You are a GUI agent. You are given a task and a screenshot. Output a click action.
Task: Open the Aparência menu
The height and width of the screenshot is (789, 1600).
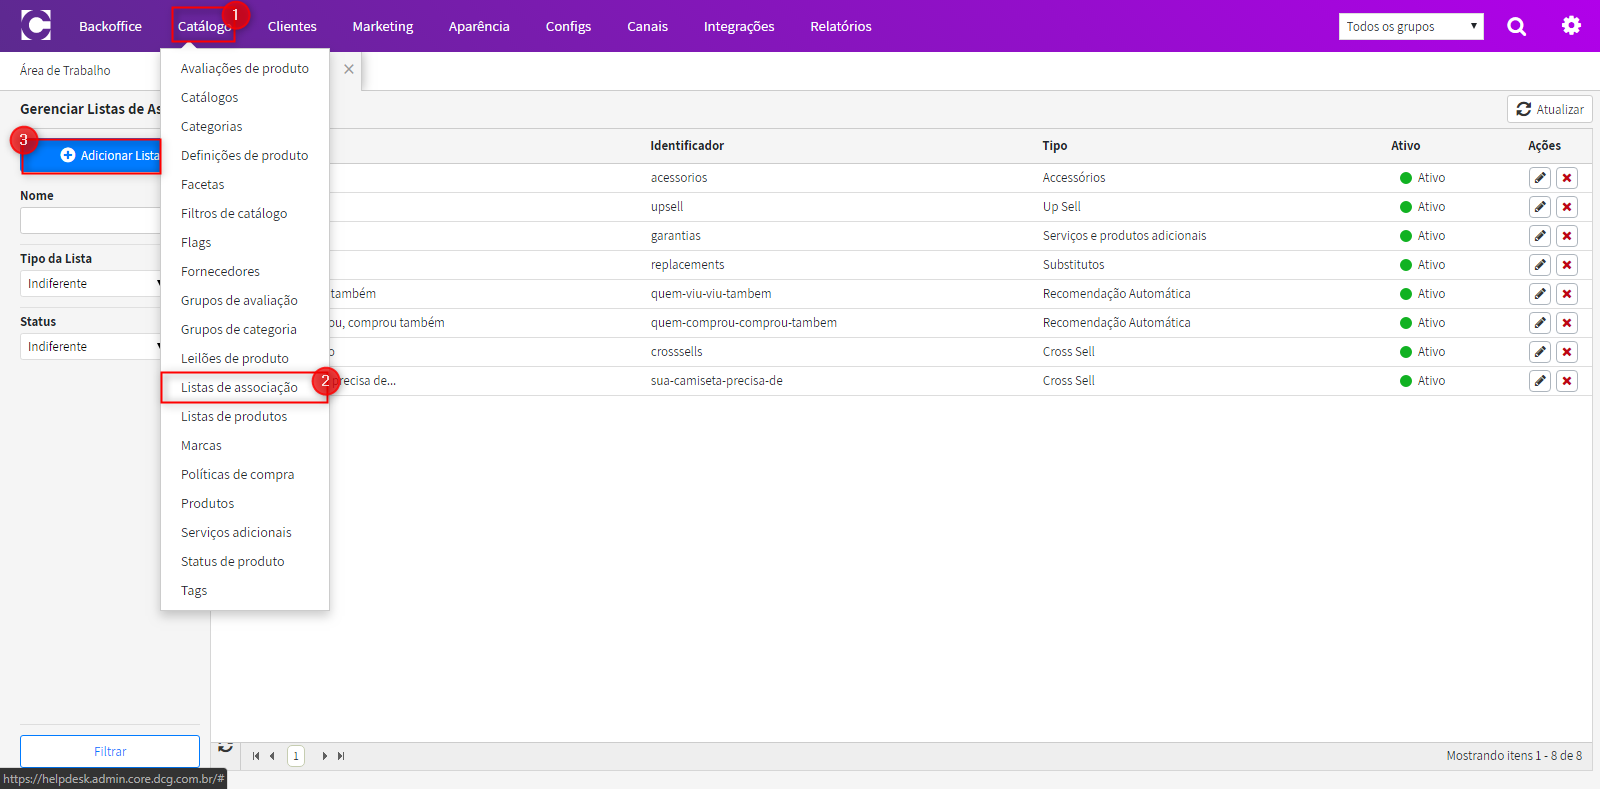click(x=479, y=26)
